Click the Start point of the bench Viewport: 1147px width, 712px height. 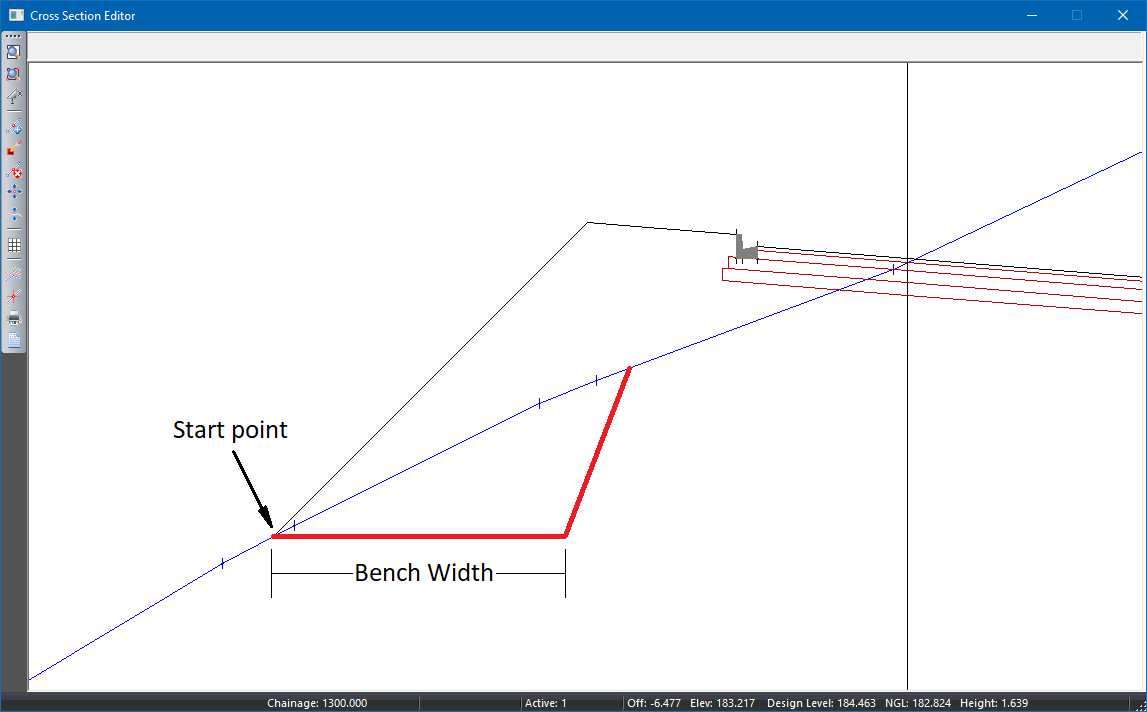tap(273, 536)
